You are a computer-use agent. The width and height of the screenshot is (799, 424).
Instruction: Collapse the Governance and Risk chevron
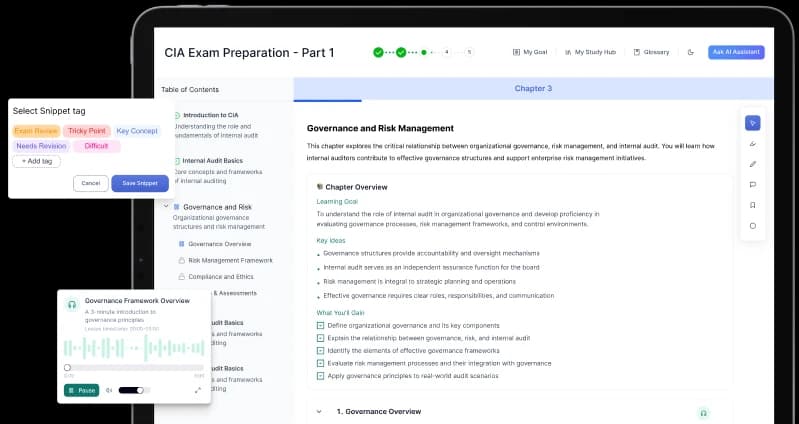point(166,206)
